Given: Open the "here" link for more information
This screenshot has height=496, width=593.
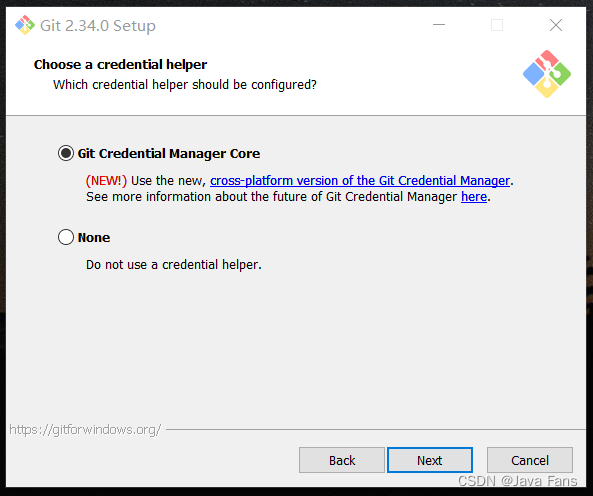Looking at the screenshot, I should point(474,197).
